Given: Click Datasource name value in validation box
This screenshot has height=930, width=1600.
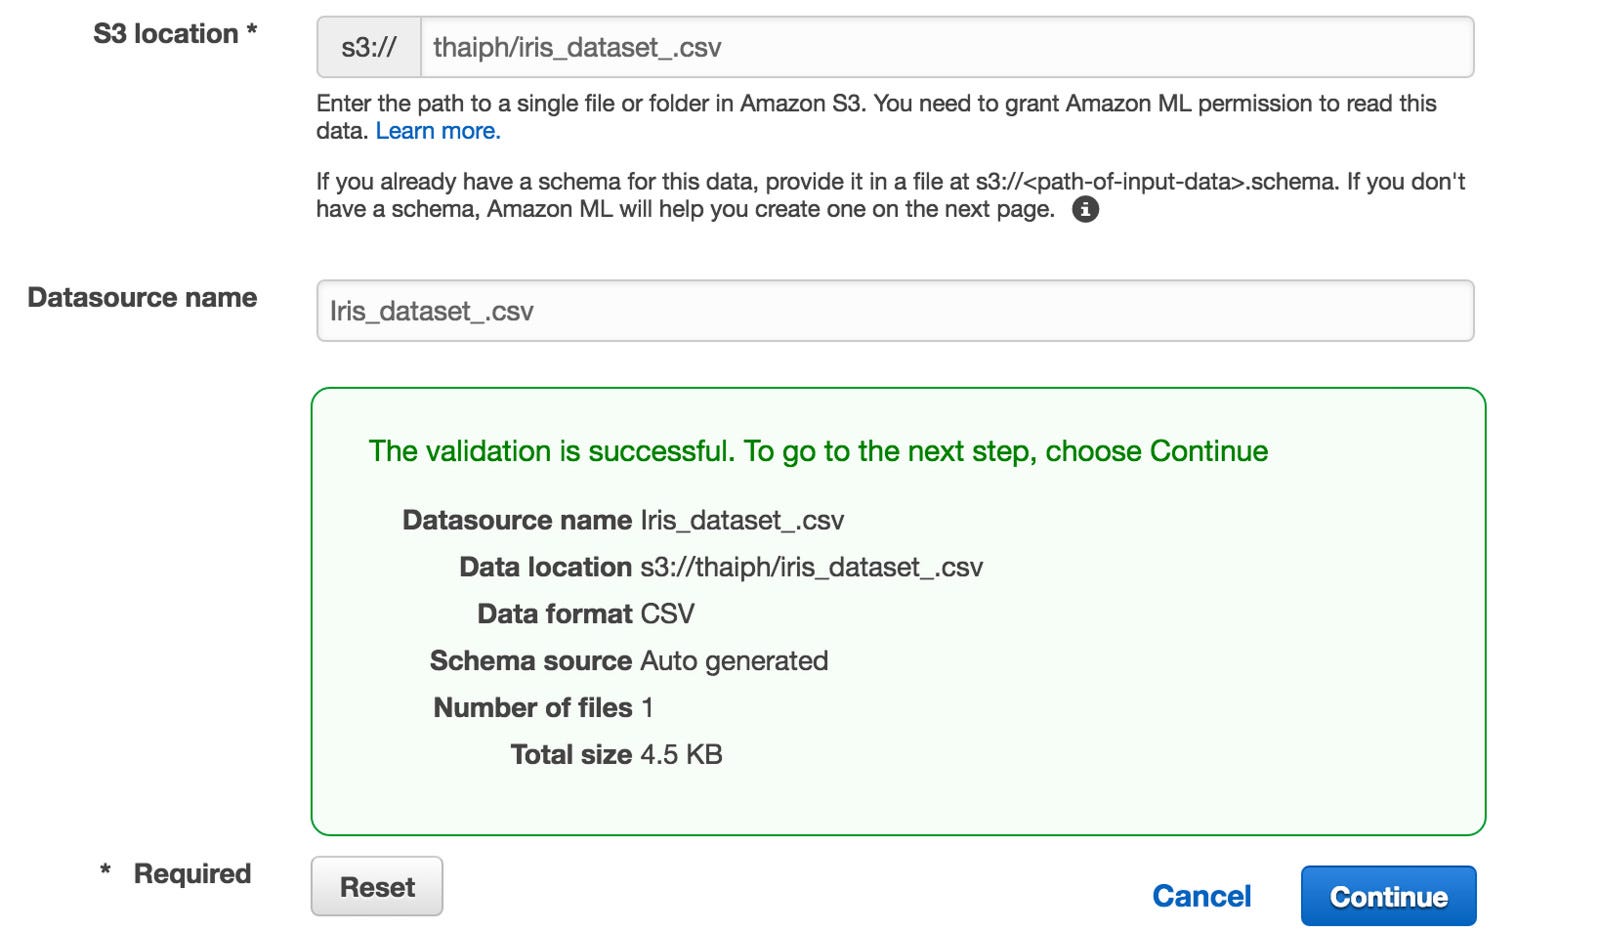Looking at the screenshot, I should point(742,521).
